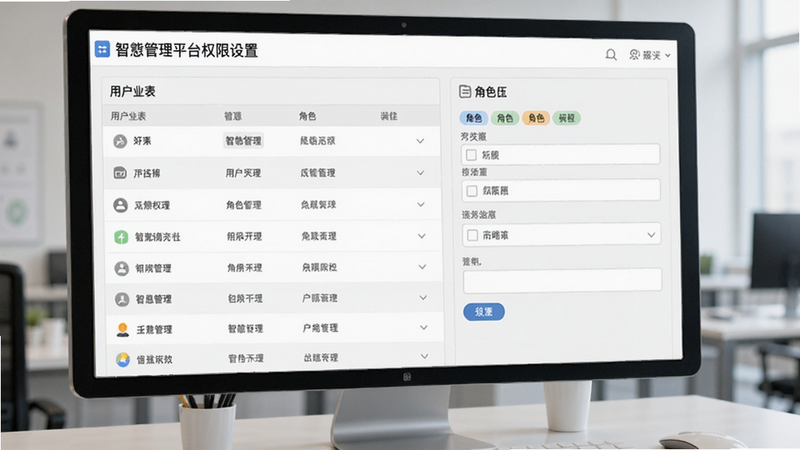Click the document icon next to 角色 panel title
The height and width of the screenshot is (450, 800).
coord(465,91)
